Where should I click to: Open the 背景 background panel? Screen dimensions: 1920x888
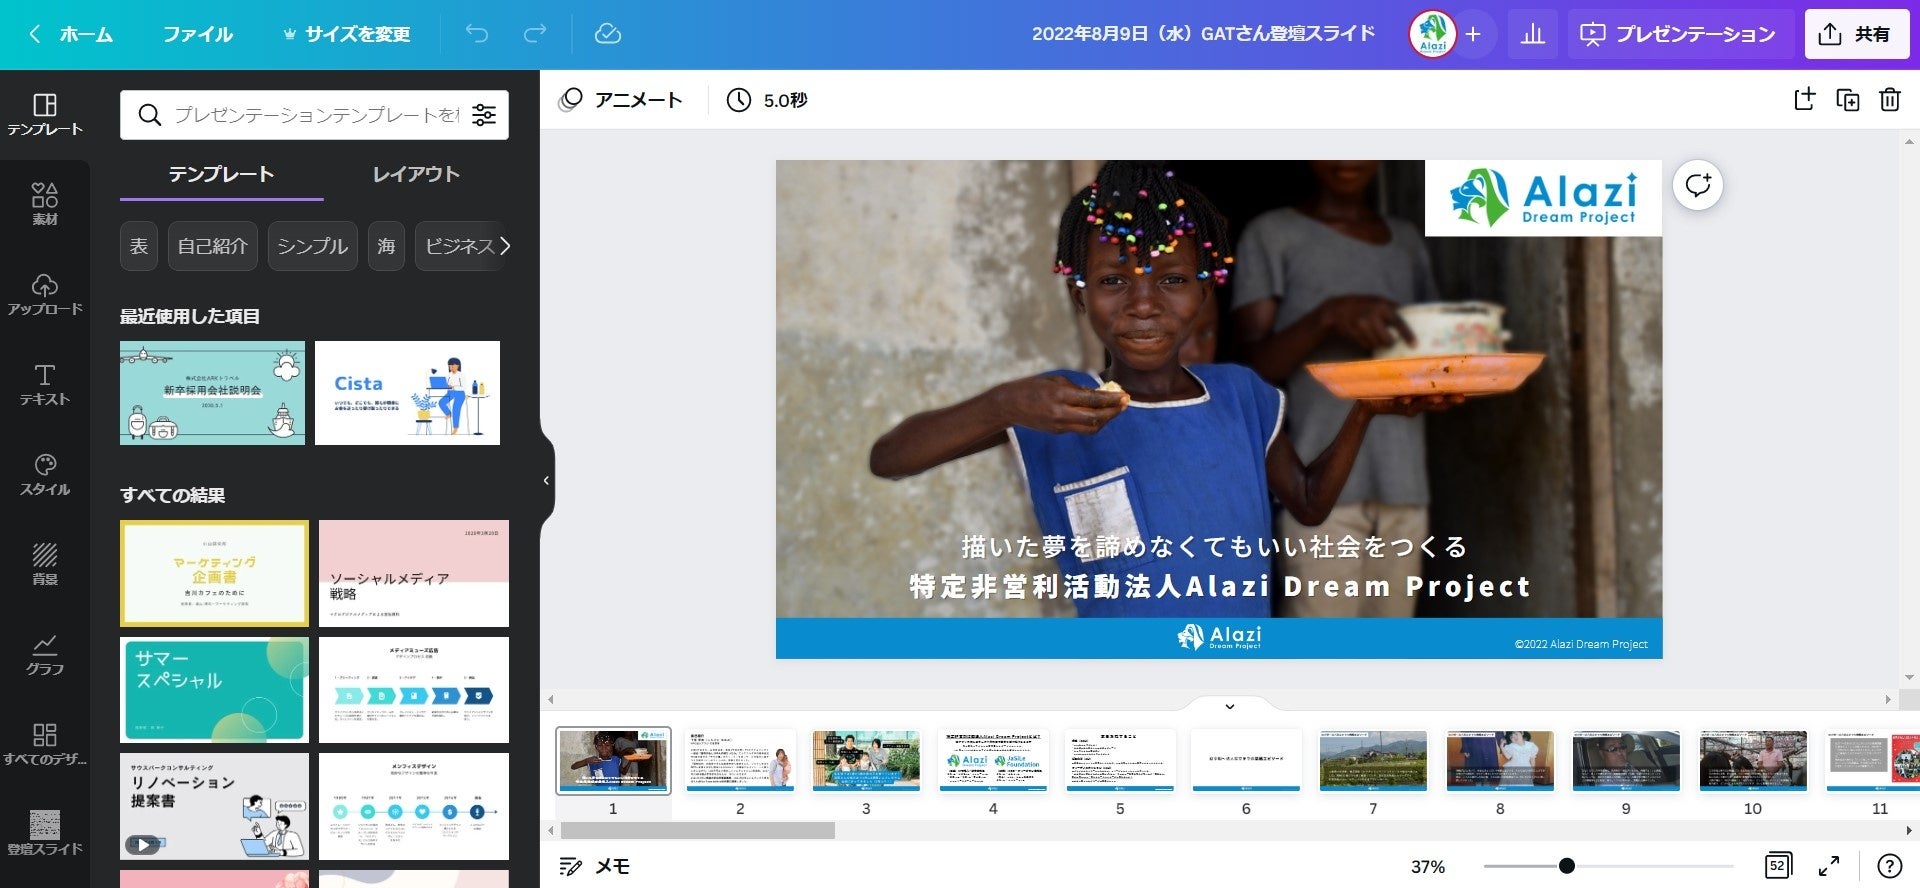coord(45,564)
